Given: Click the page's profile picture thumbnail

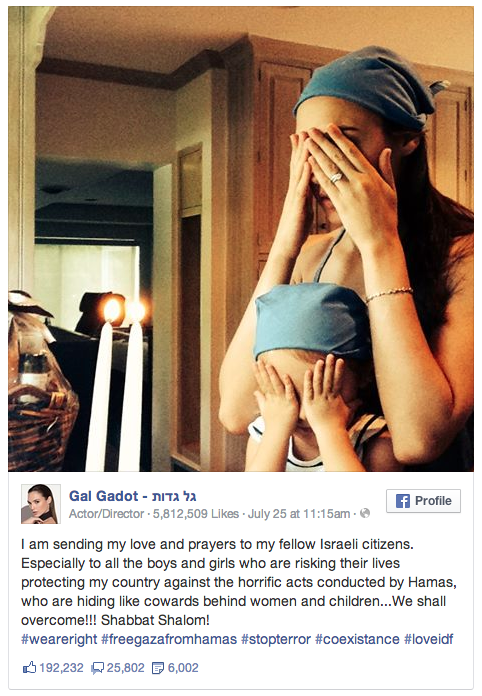Looking at the screenshot, I should [x=41, y=504].
